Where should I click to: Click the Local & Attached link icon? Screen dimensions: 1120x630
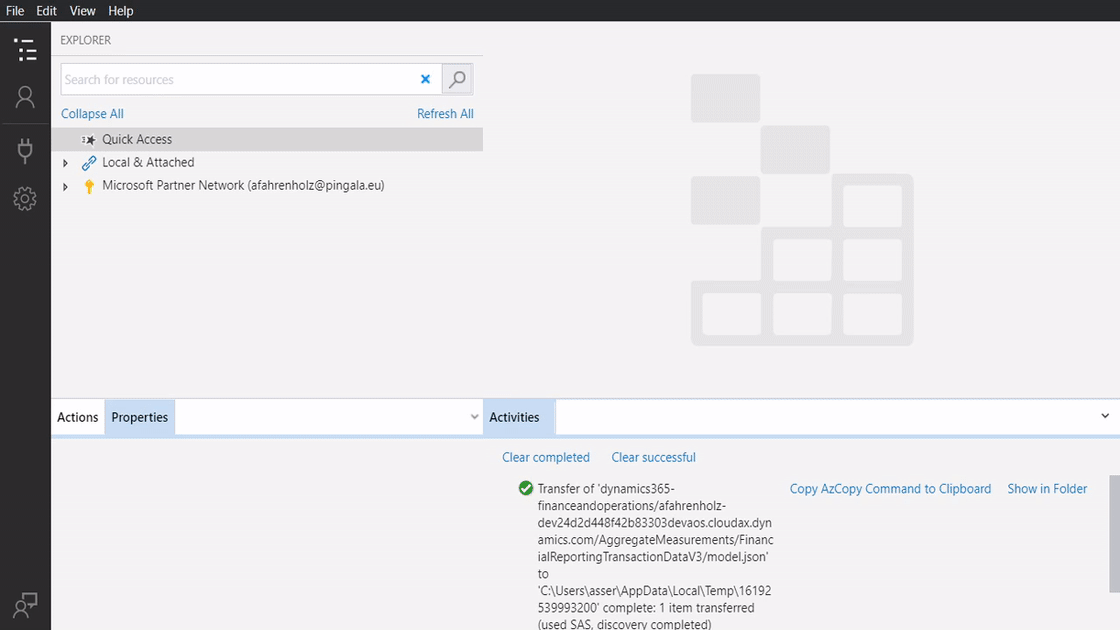[89, 163]
